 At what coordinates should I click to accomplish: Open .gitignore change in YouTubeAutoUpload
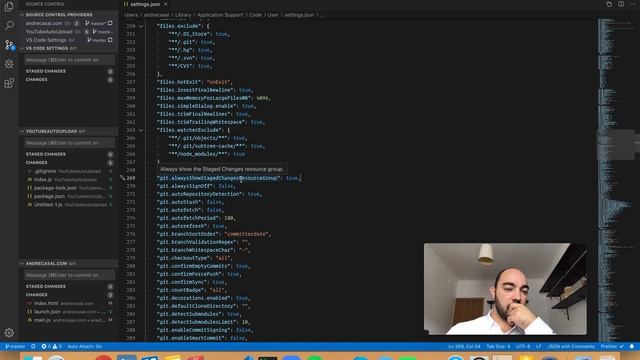(x=69, y=171)
